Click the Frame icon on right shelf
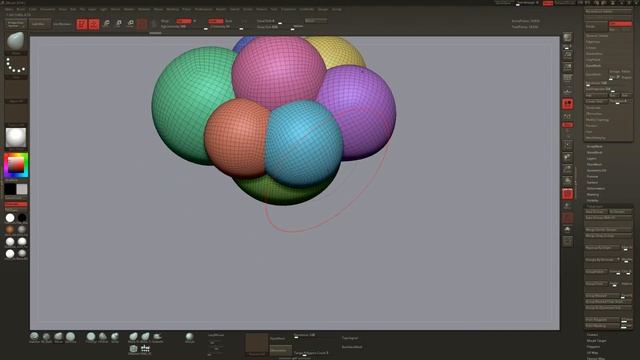 [567, 145]
